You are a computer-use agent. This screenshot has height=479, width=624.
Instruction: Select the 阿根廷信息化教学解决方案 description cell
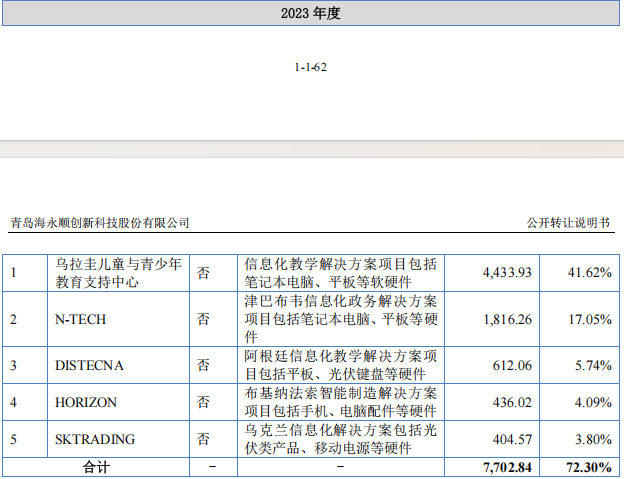click(x=341, y=365)
